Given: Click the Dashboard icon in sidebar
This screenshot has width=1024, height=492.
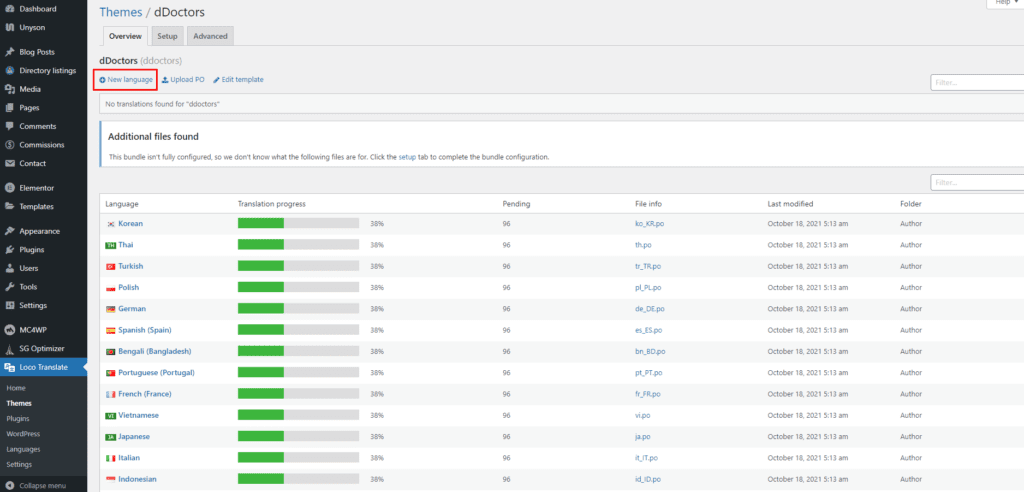Looking at the screenshot, I should [x=9, y=8].
